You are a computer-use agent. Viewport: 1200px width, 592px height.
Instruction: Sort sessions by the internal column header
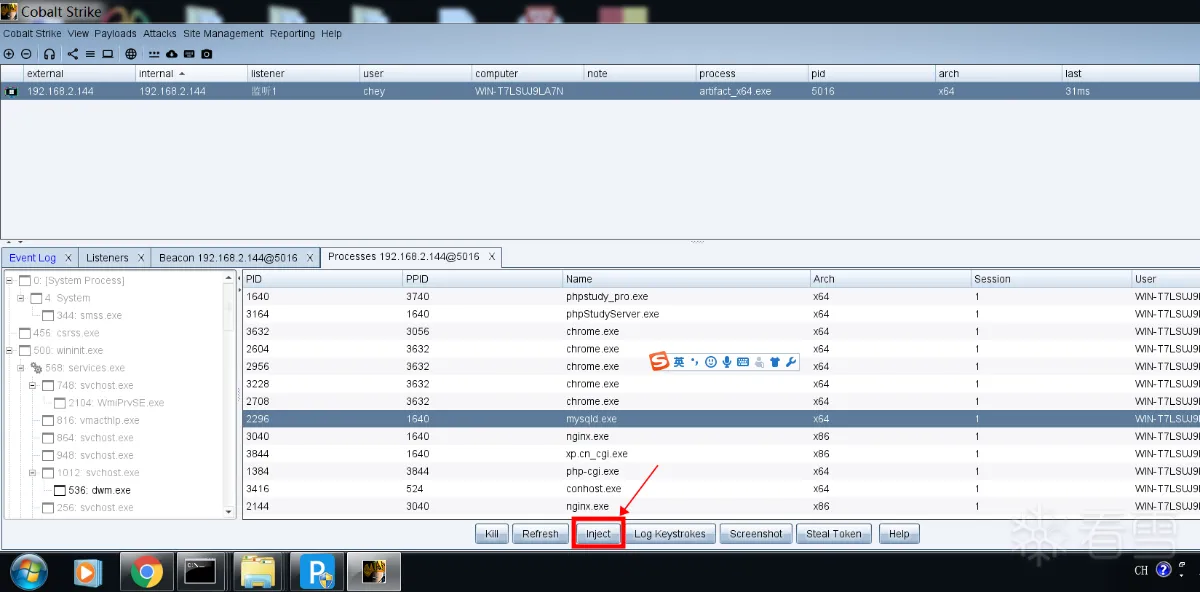192,73
